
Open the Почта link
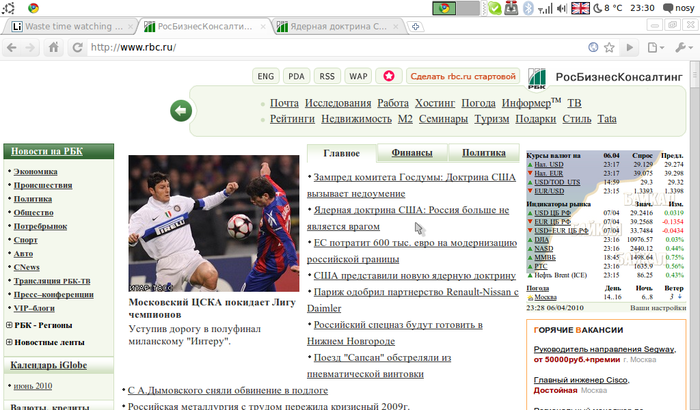tap(284, 103)
